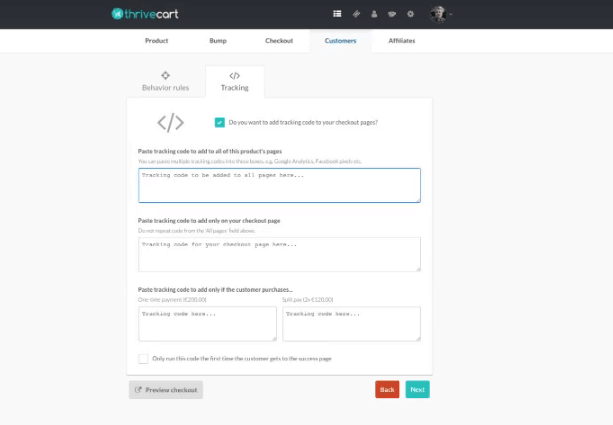Open the user avatar account menu

click(441, 14)
